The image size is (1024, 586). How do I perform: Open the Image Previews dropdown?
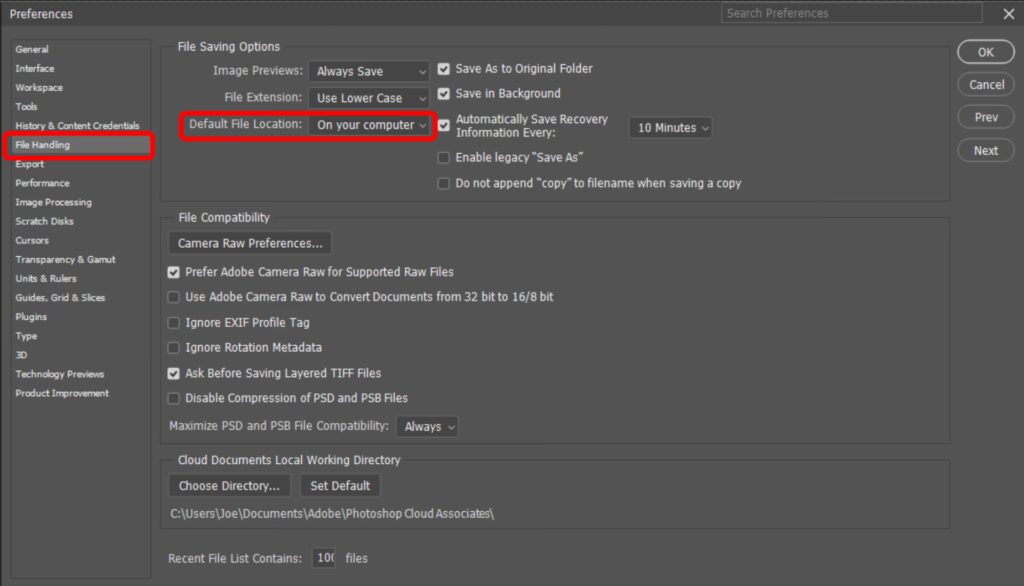tap(369, 72)
